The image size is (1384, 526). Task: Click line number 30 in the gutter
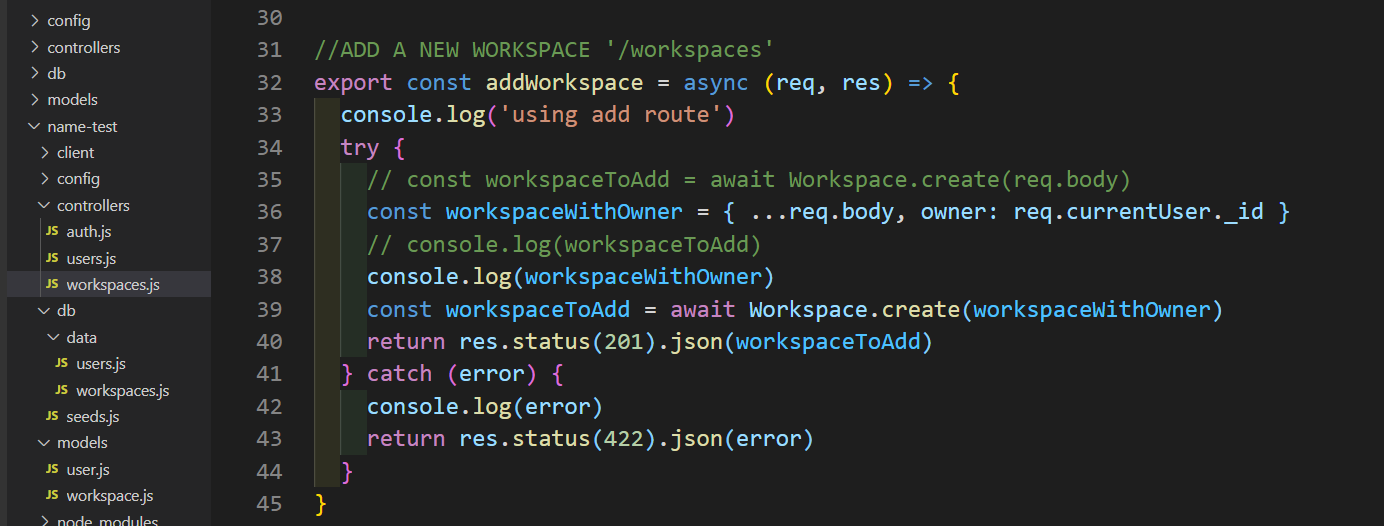269,18
